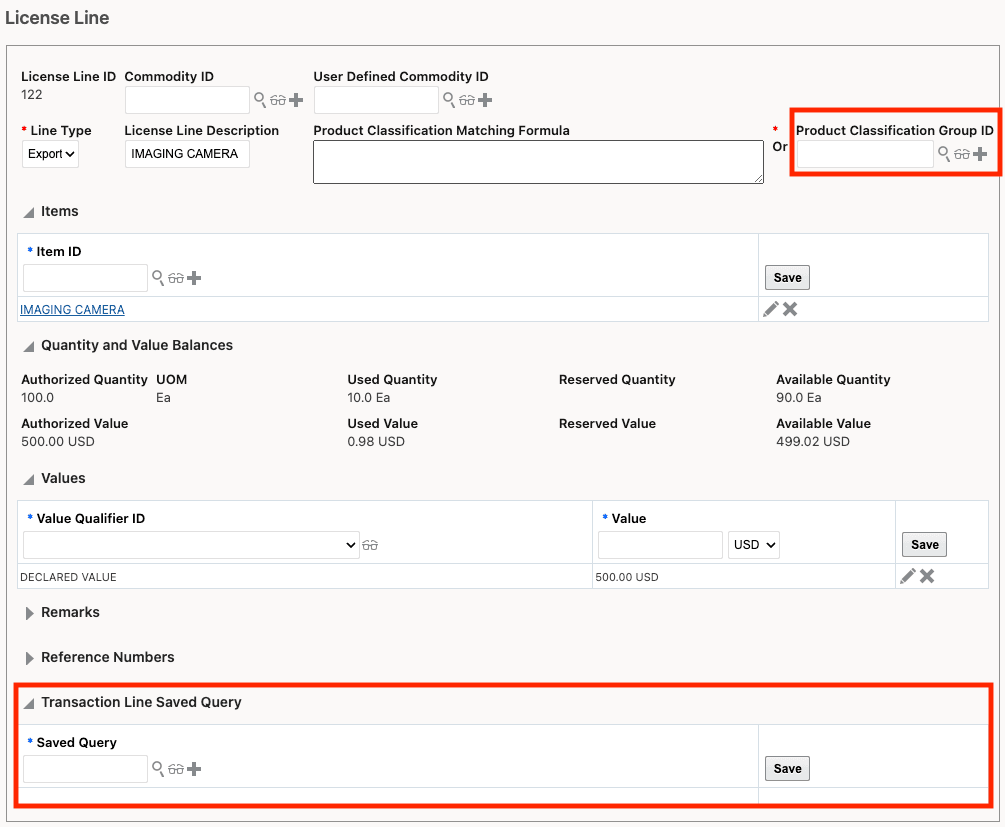The width and height of the screenshot is (1005, 827).
Task: Edit DECLARED VALUE row pencil icon
Action: [908, 576]
